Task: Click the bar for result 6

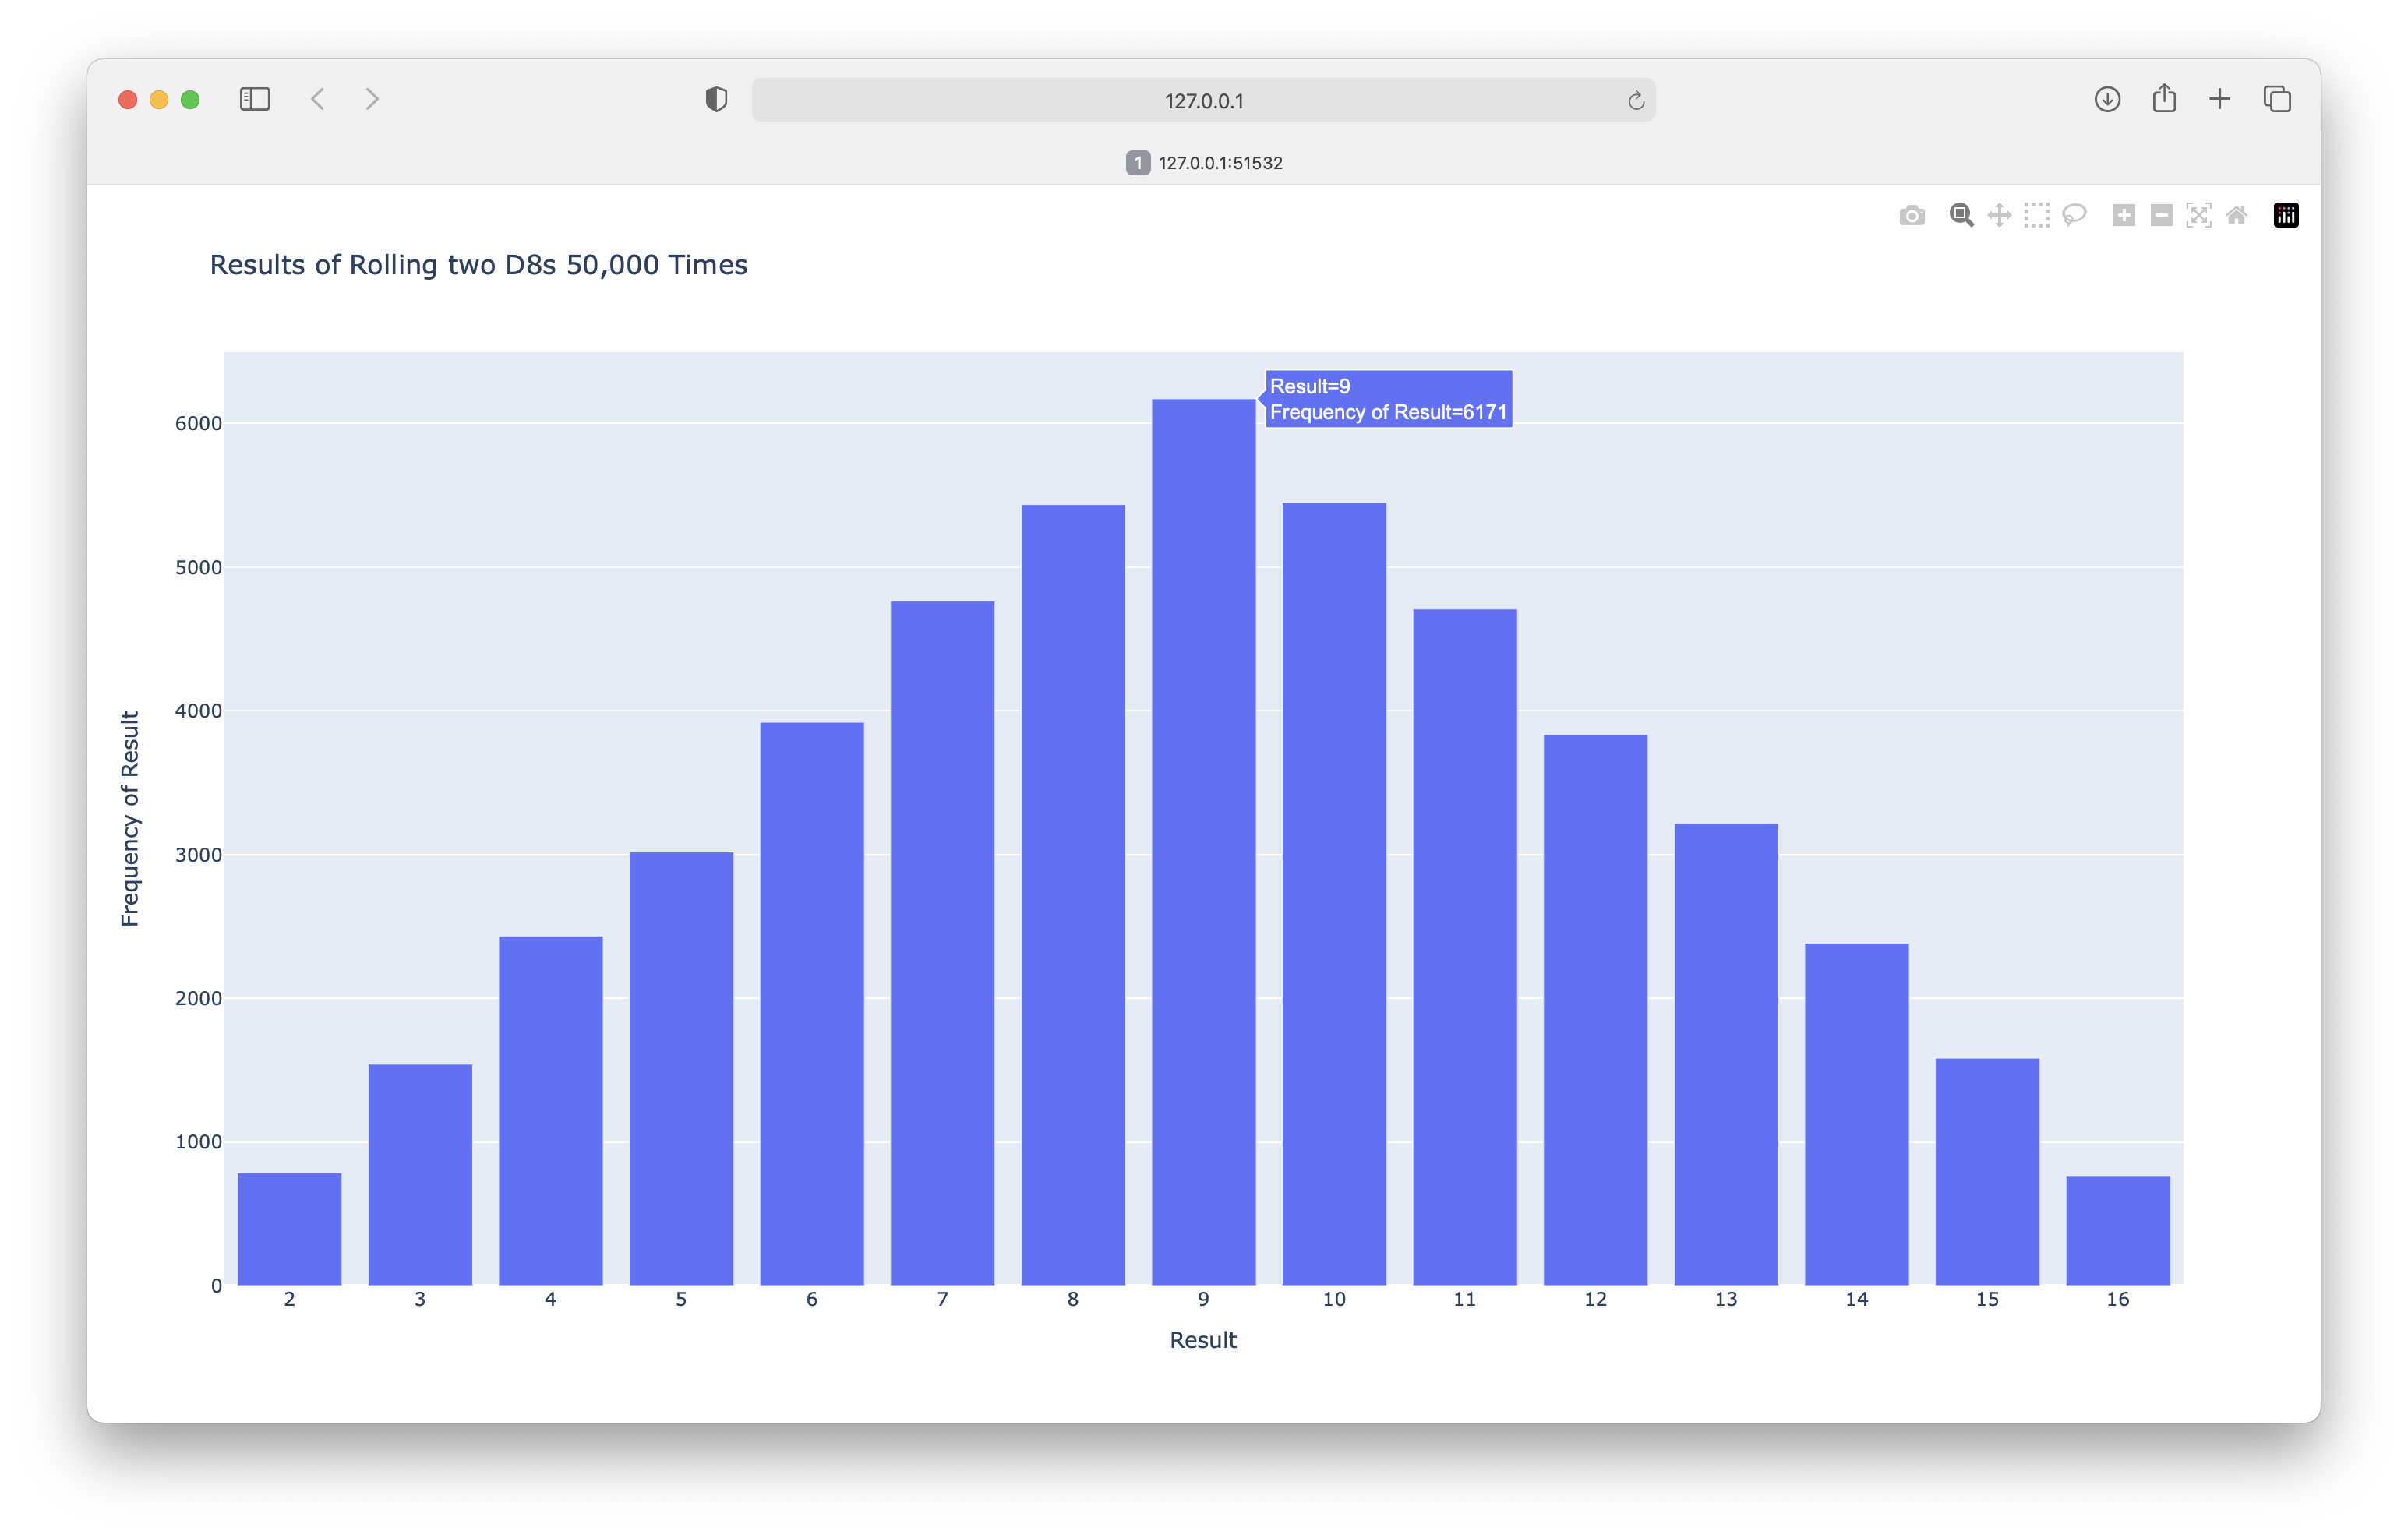Action: click(812, 1004)
